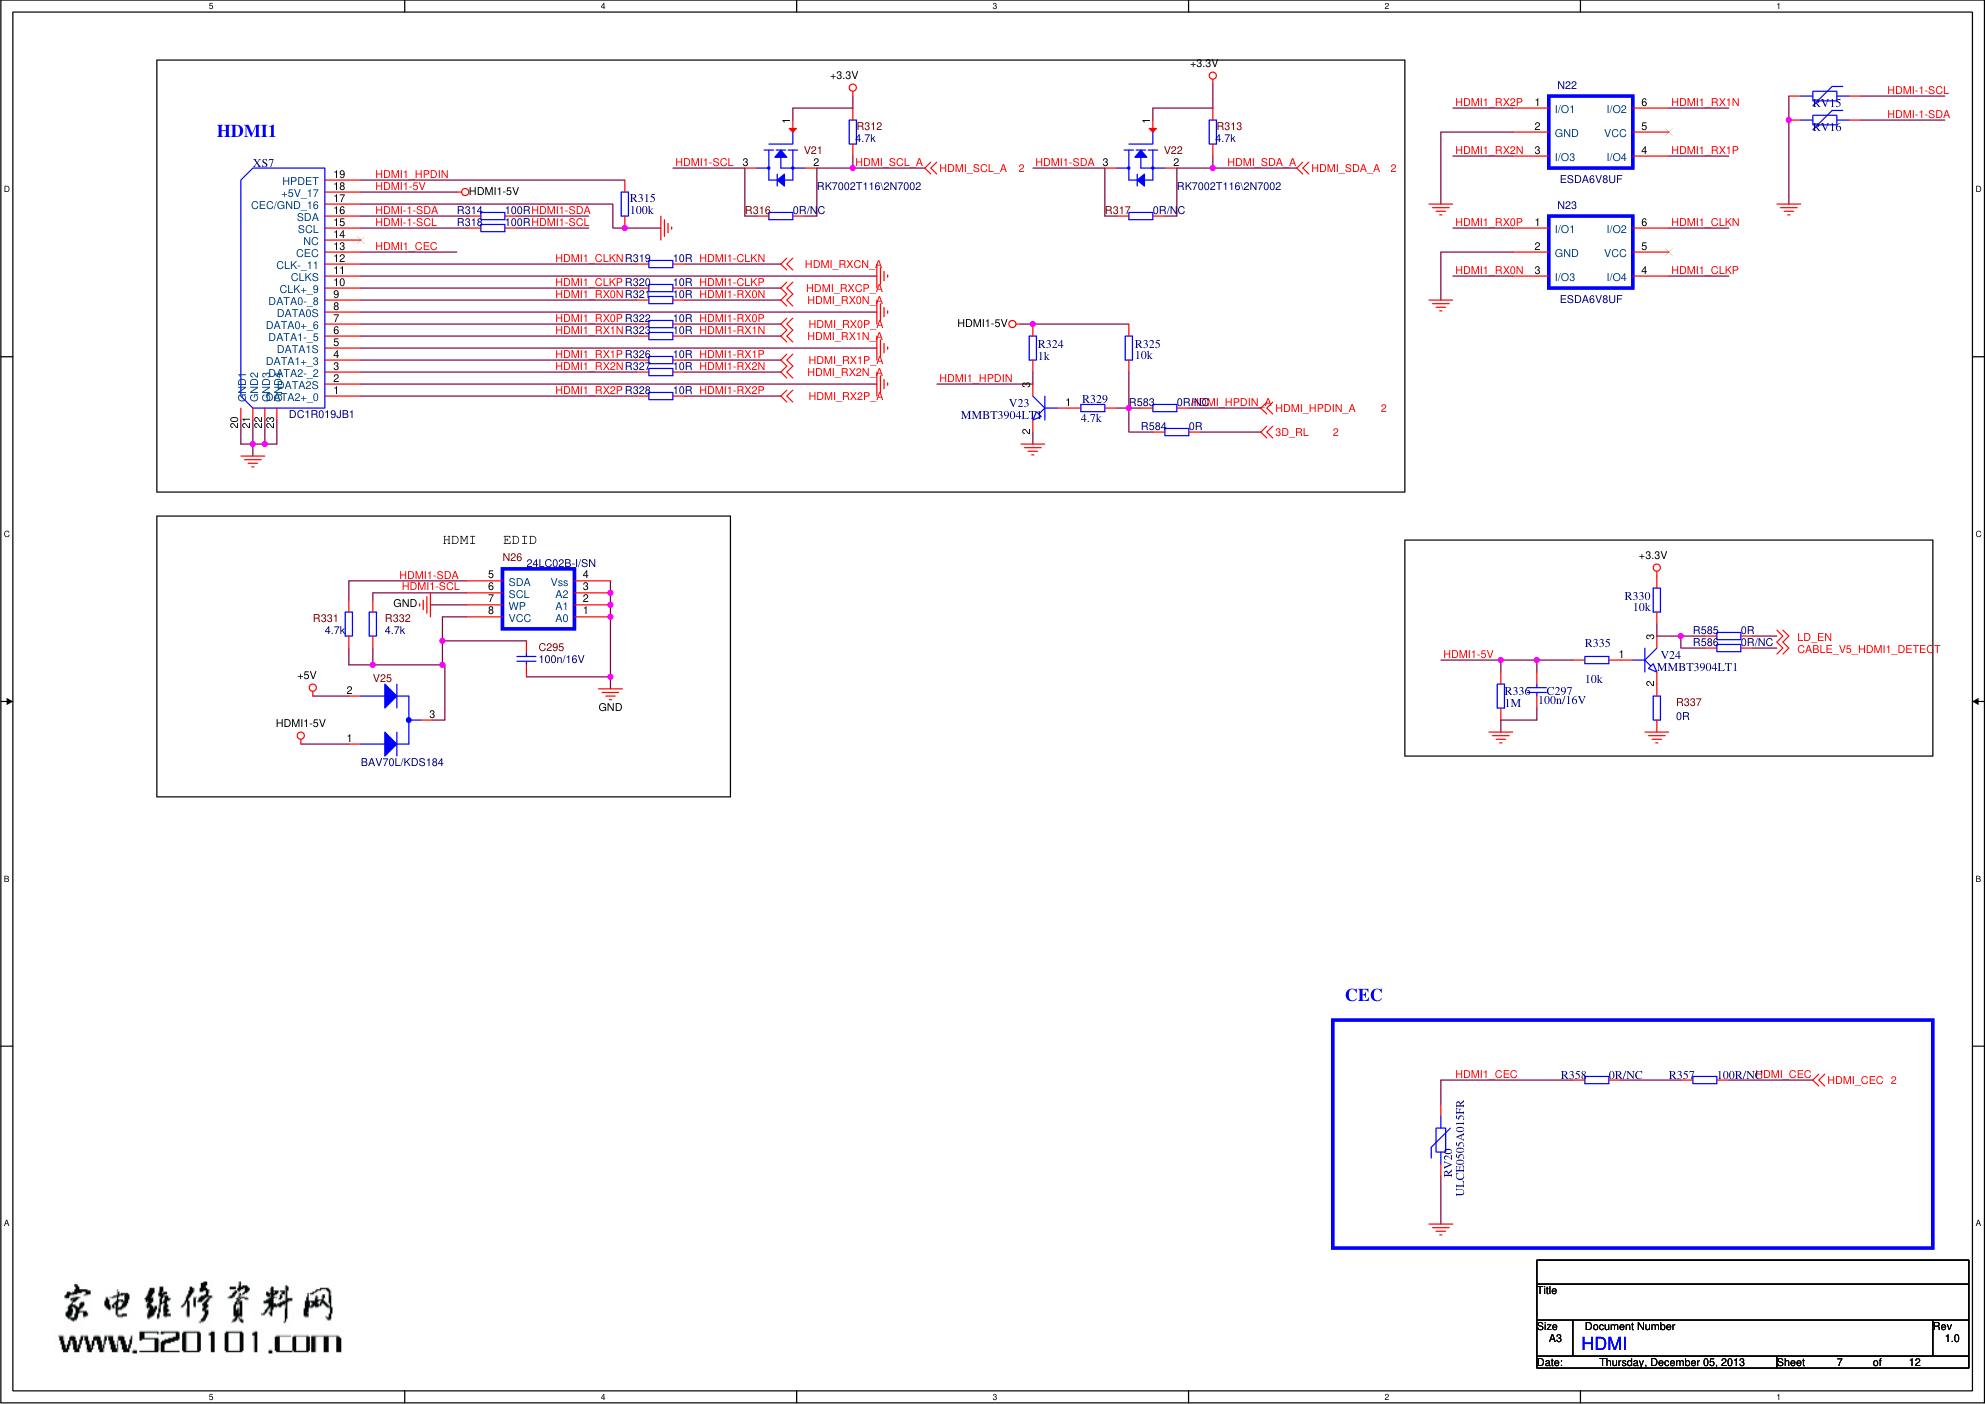The image size is (1985, 1404).
Task: Click the DC1R019JB1 part number text
Action: [321, 414]
